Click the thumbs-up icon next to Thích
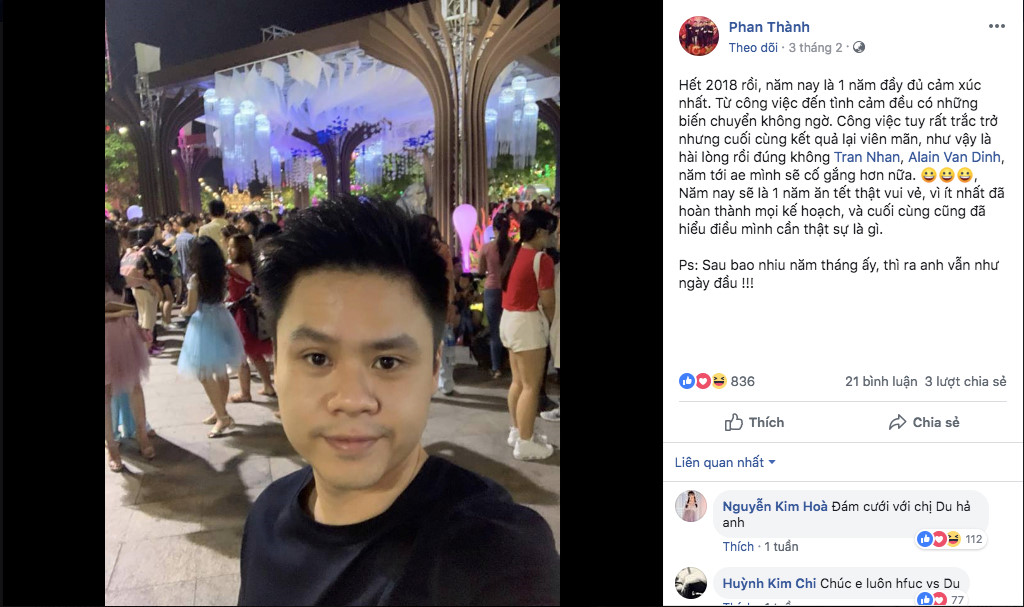 point(733,422)
